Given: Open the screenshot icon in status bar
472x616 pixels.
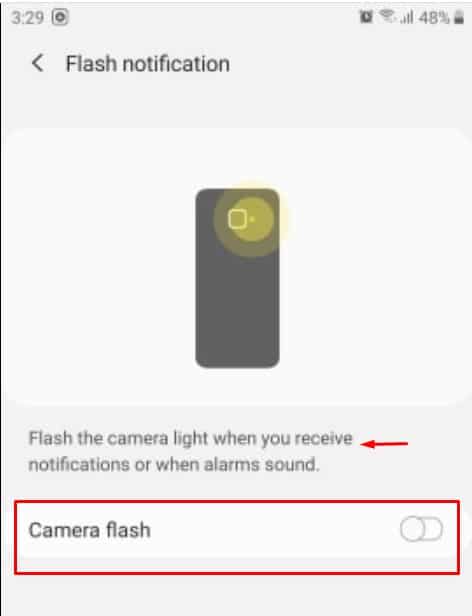Looking at the screenshot, I should (x=60, y=17).
